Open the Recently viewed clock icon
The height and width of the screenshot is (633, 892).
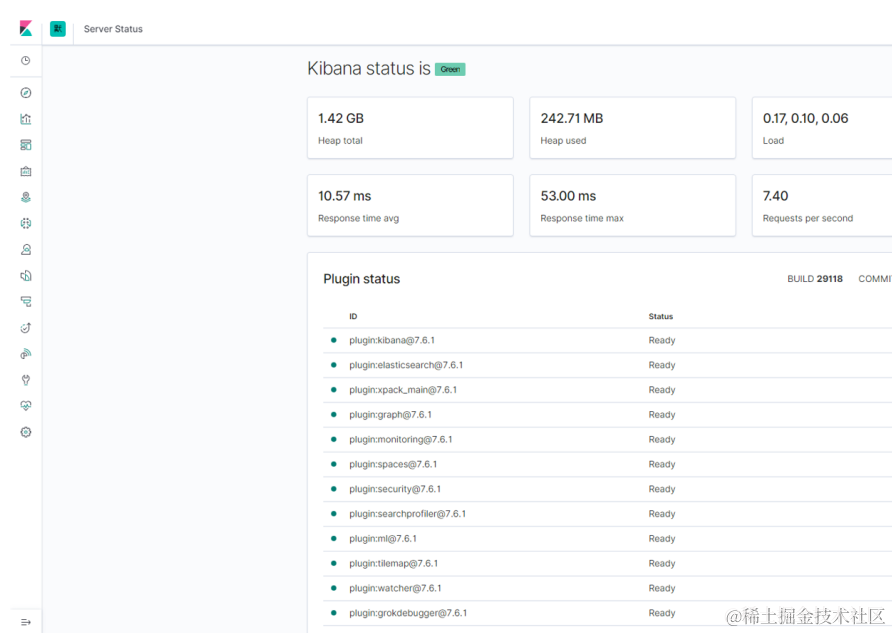26,60
